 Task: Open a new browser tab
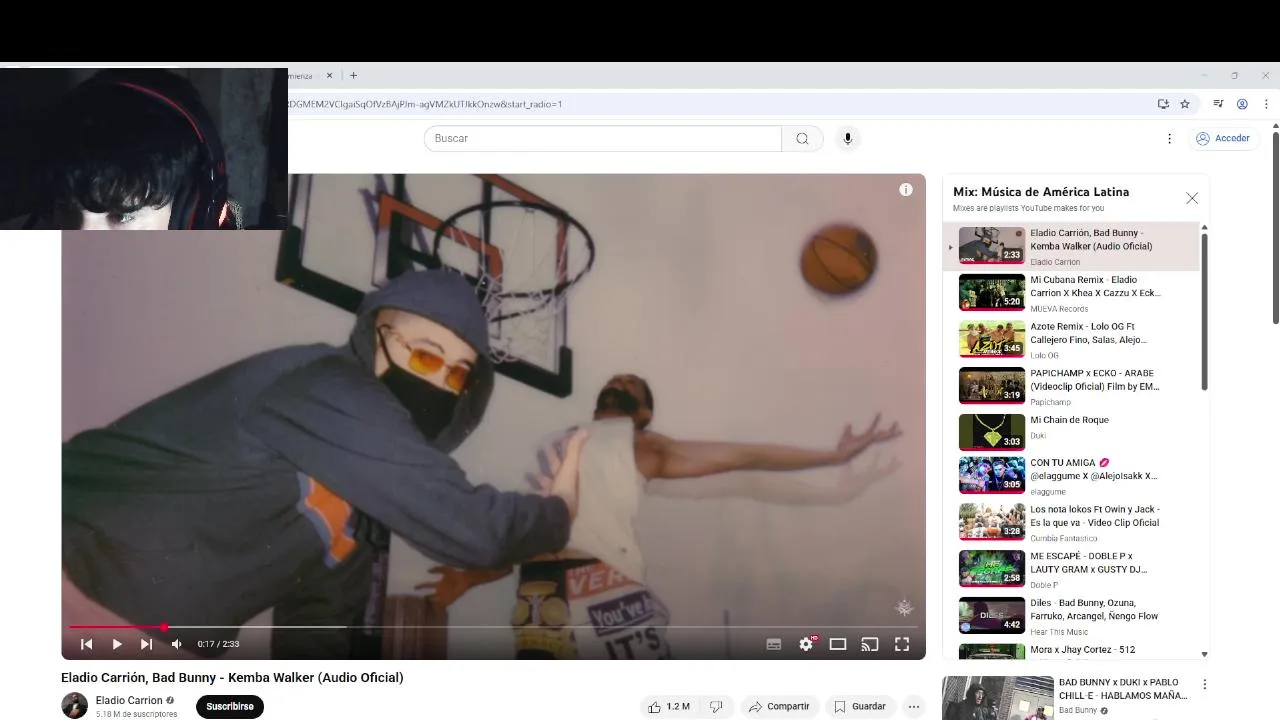pos(353,75)
